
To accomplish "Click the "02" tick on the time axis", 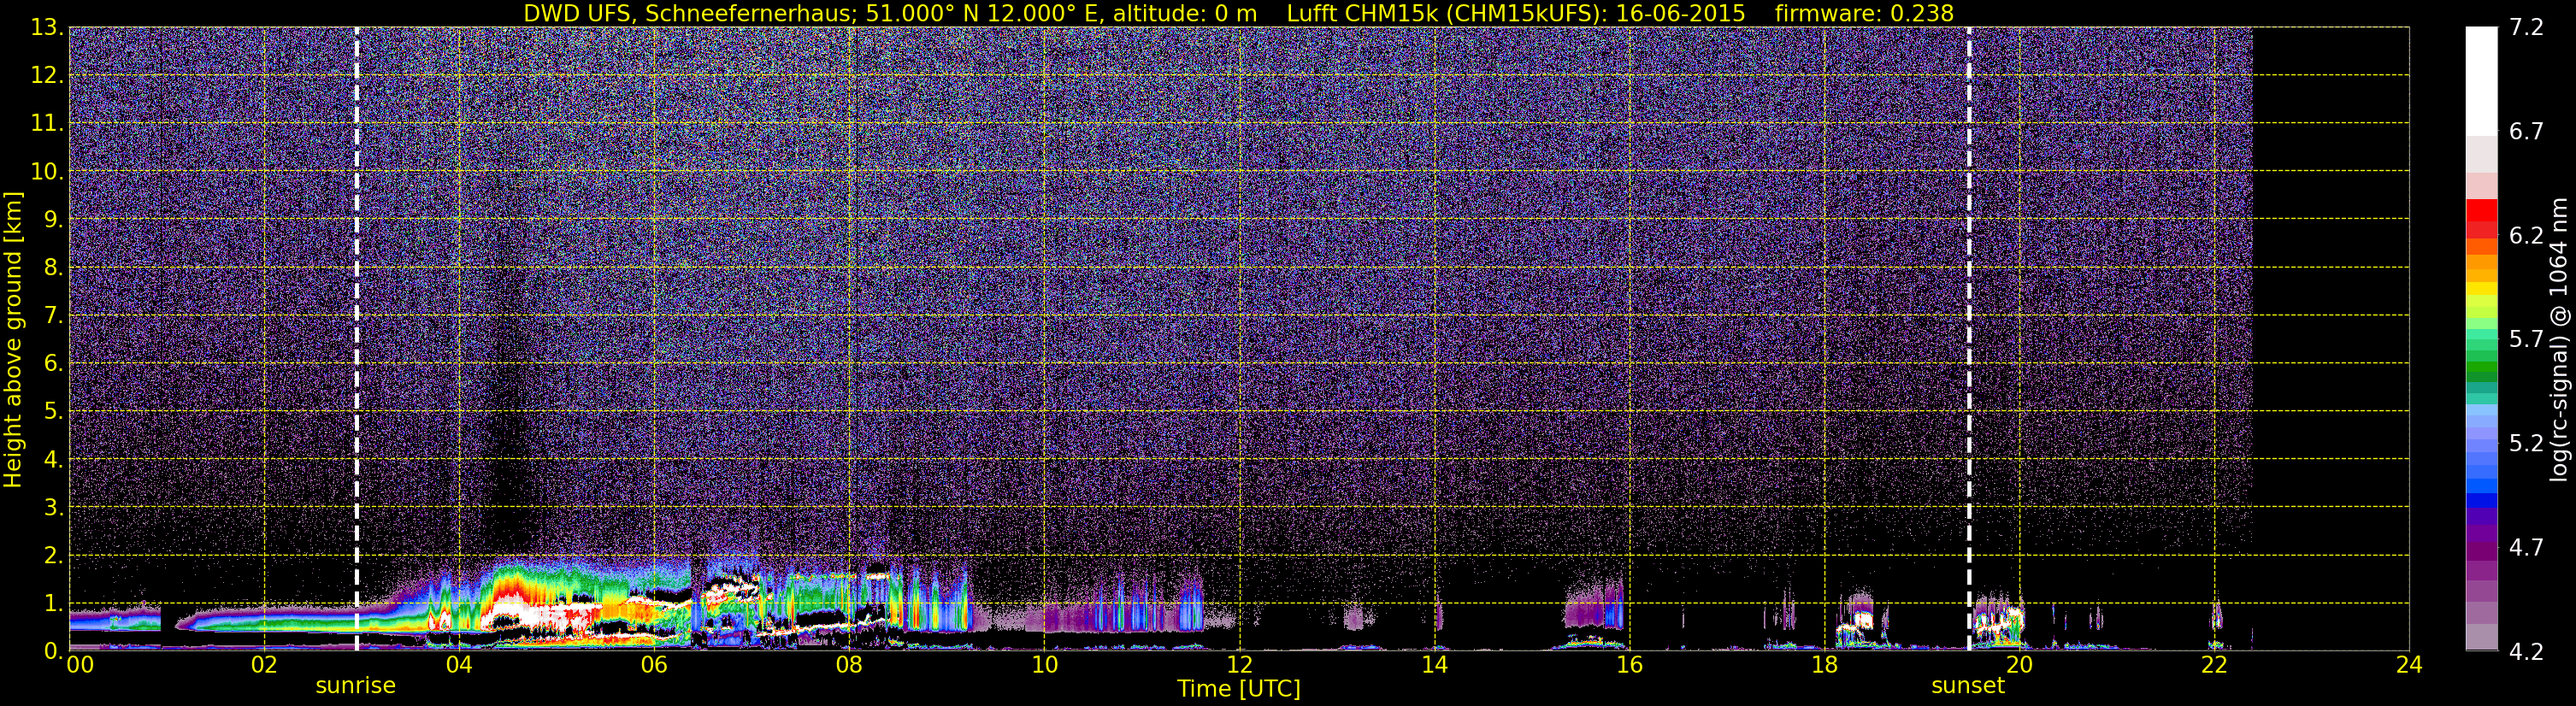I will tap(264, 665).
